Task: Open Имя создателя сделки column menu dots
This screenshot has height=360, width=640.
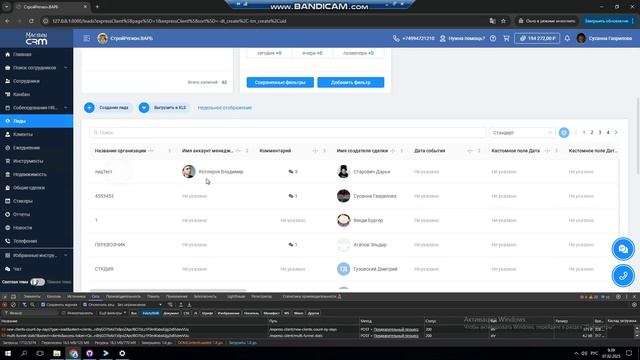Action: pyautogui.click(x=402, y=151)
